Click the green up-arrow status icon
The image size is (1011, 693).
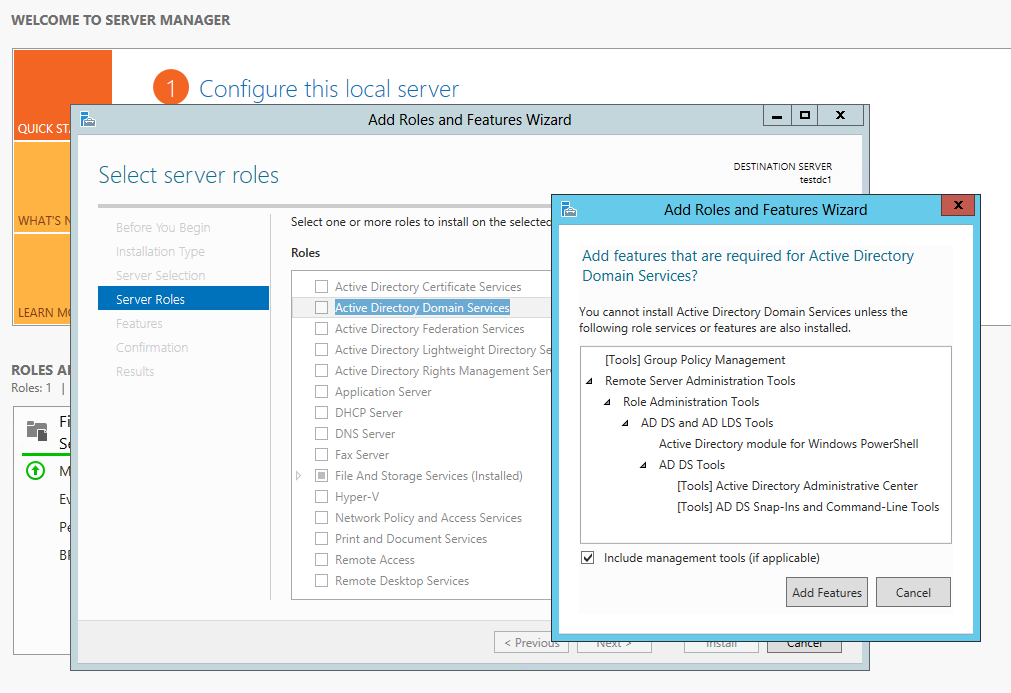[x=35, y=471]
